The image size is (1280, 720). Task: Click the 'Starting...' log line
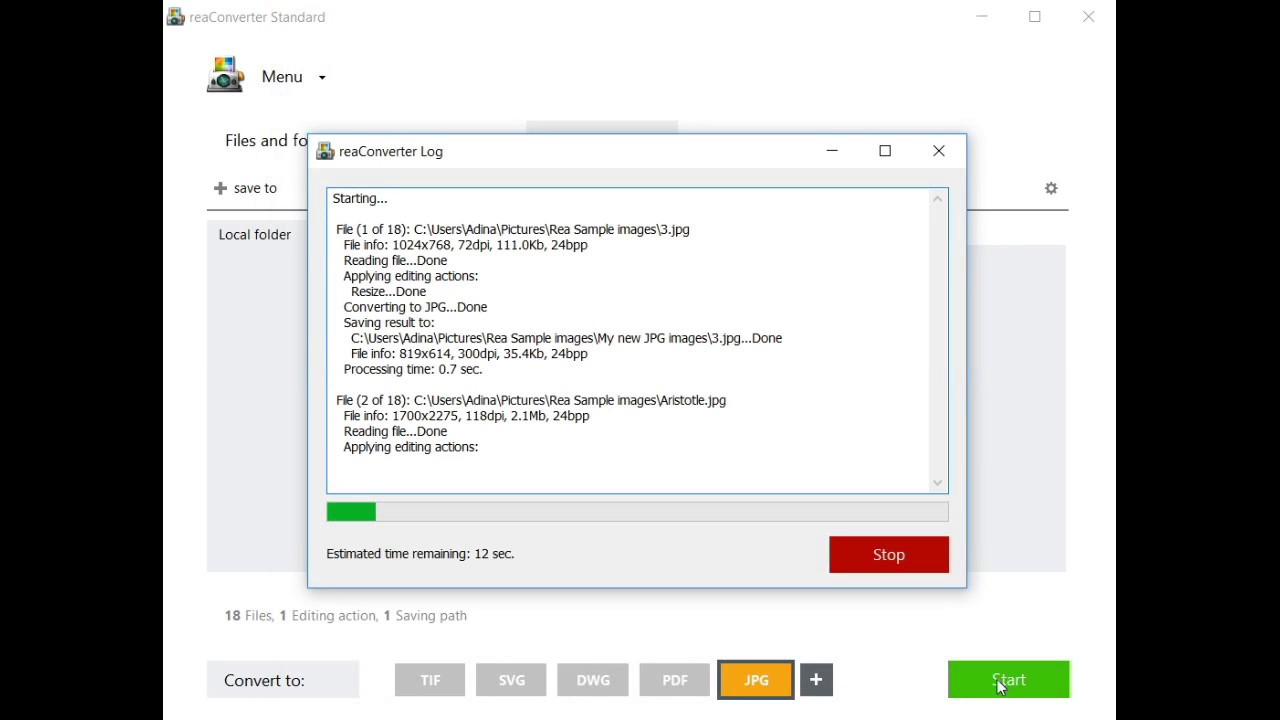(360, 198)
